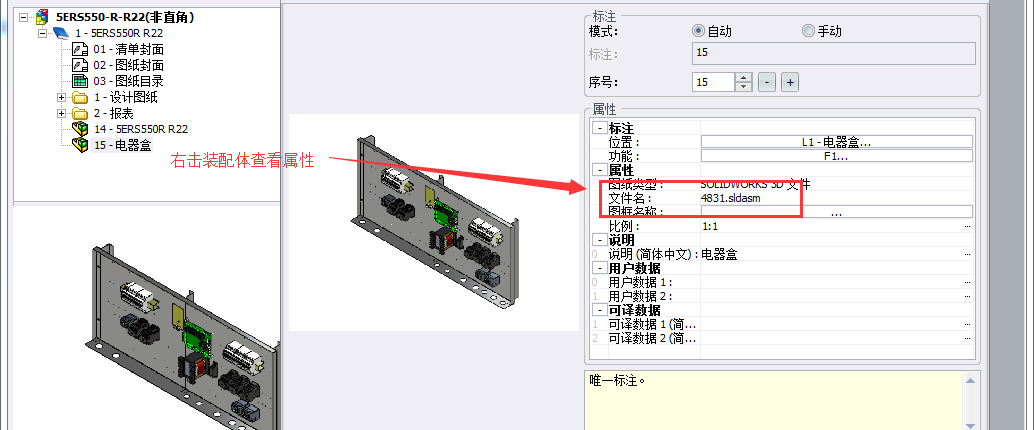Collapse the 5ERS550-R-R22 root tree node
The height and width of the screenshot is (430, 1034).
point(24,18)
